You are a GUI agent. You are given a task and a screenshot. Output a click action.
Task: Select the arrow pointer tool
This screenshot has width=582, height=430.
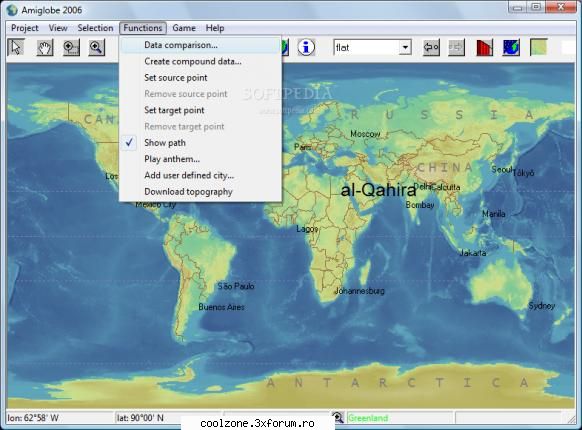[16, 48]
